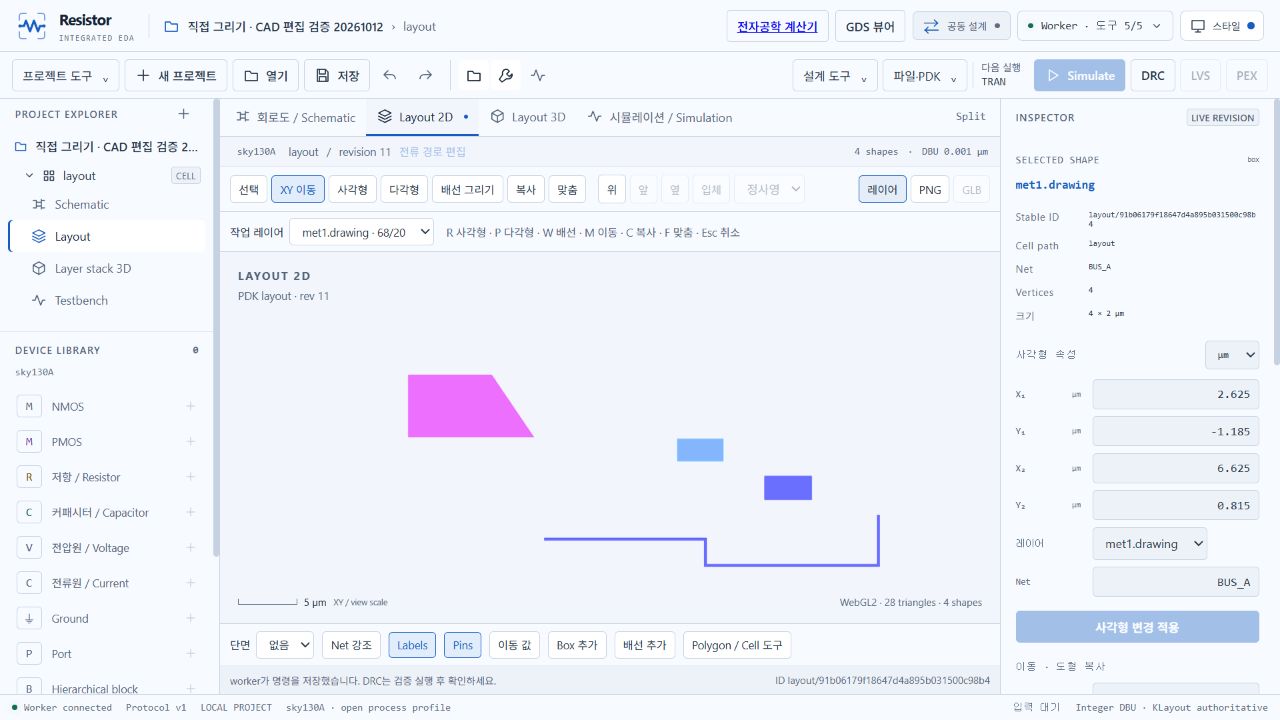Viewport: 1280px width, 720px height.
Task: Add a new item in Project Explorer
Action: pyautogui.click(x=183, y=114)
